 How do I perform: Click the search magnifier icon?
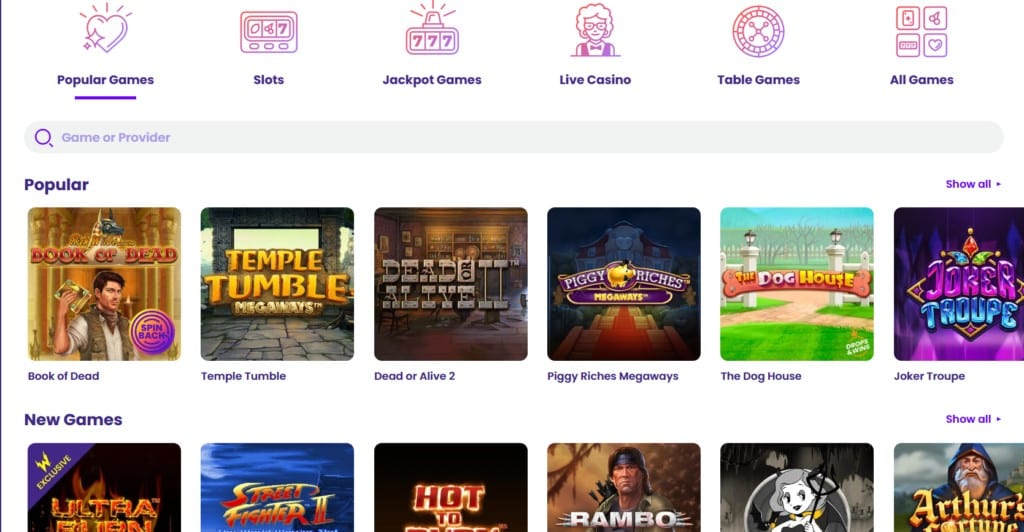point(44,138)
